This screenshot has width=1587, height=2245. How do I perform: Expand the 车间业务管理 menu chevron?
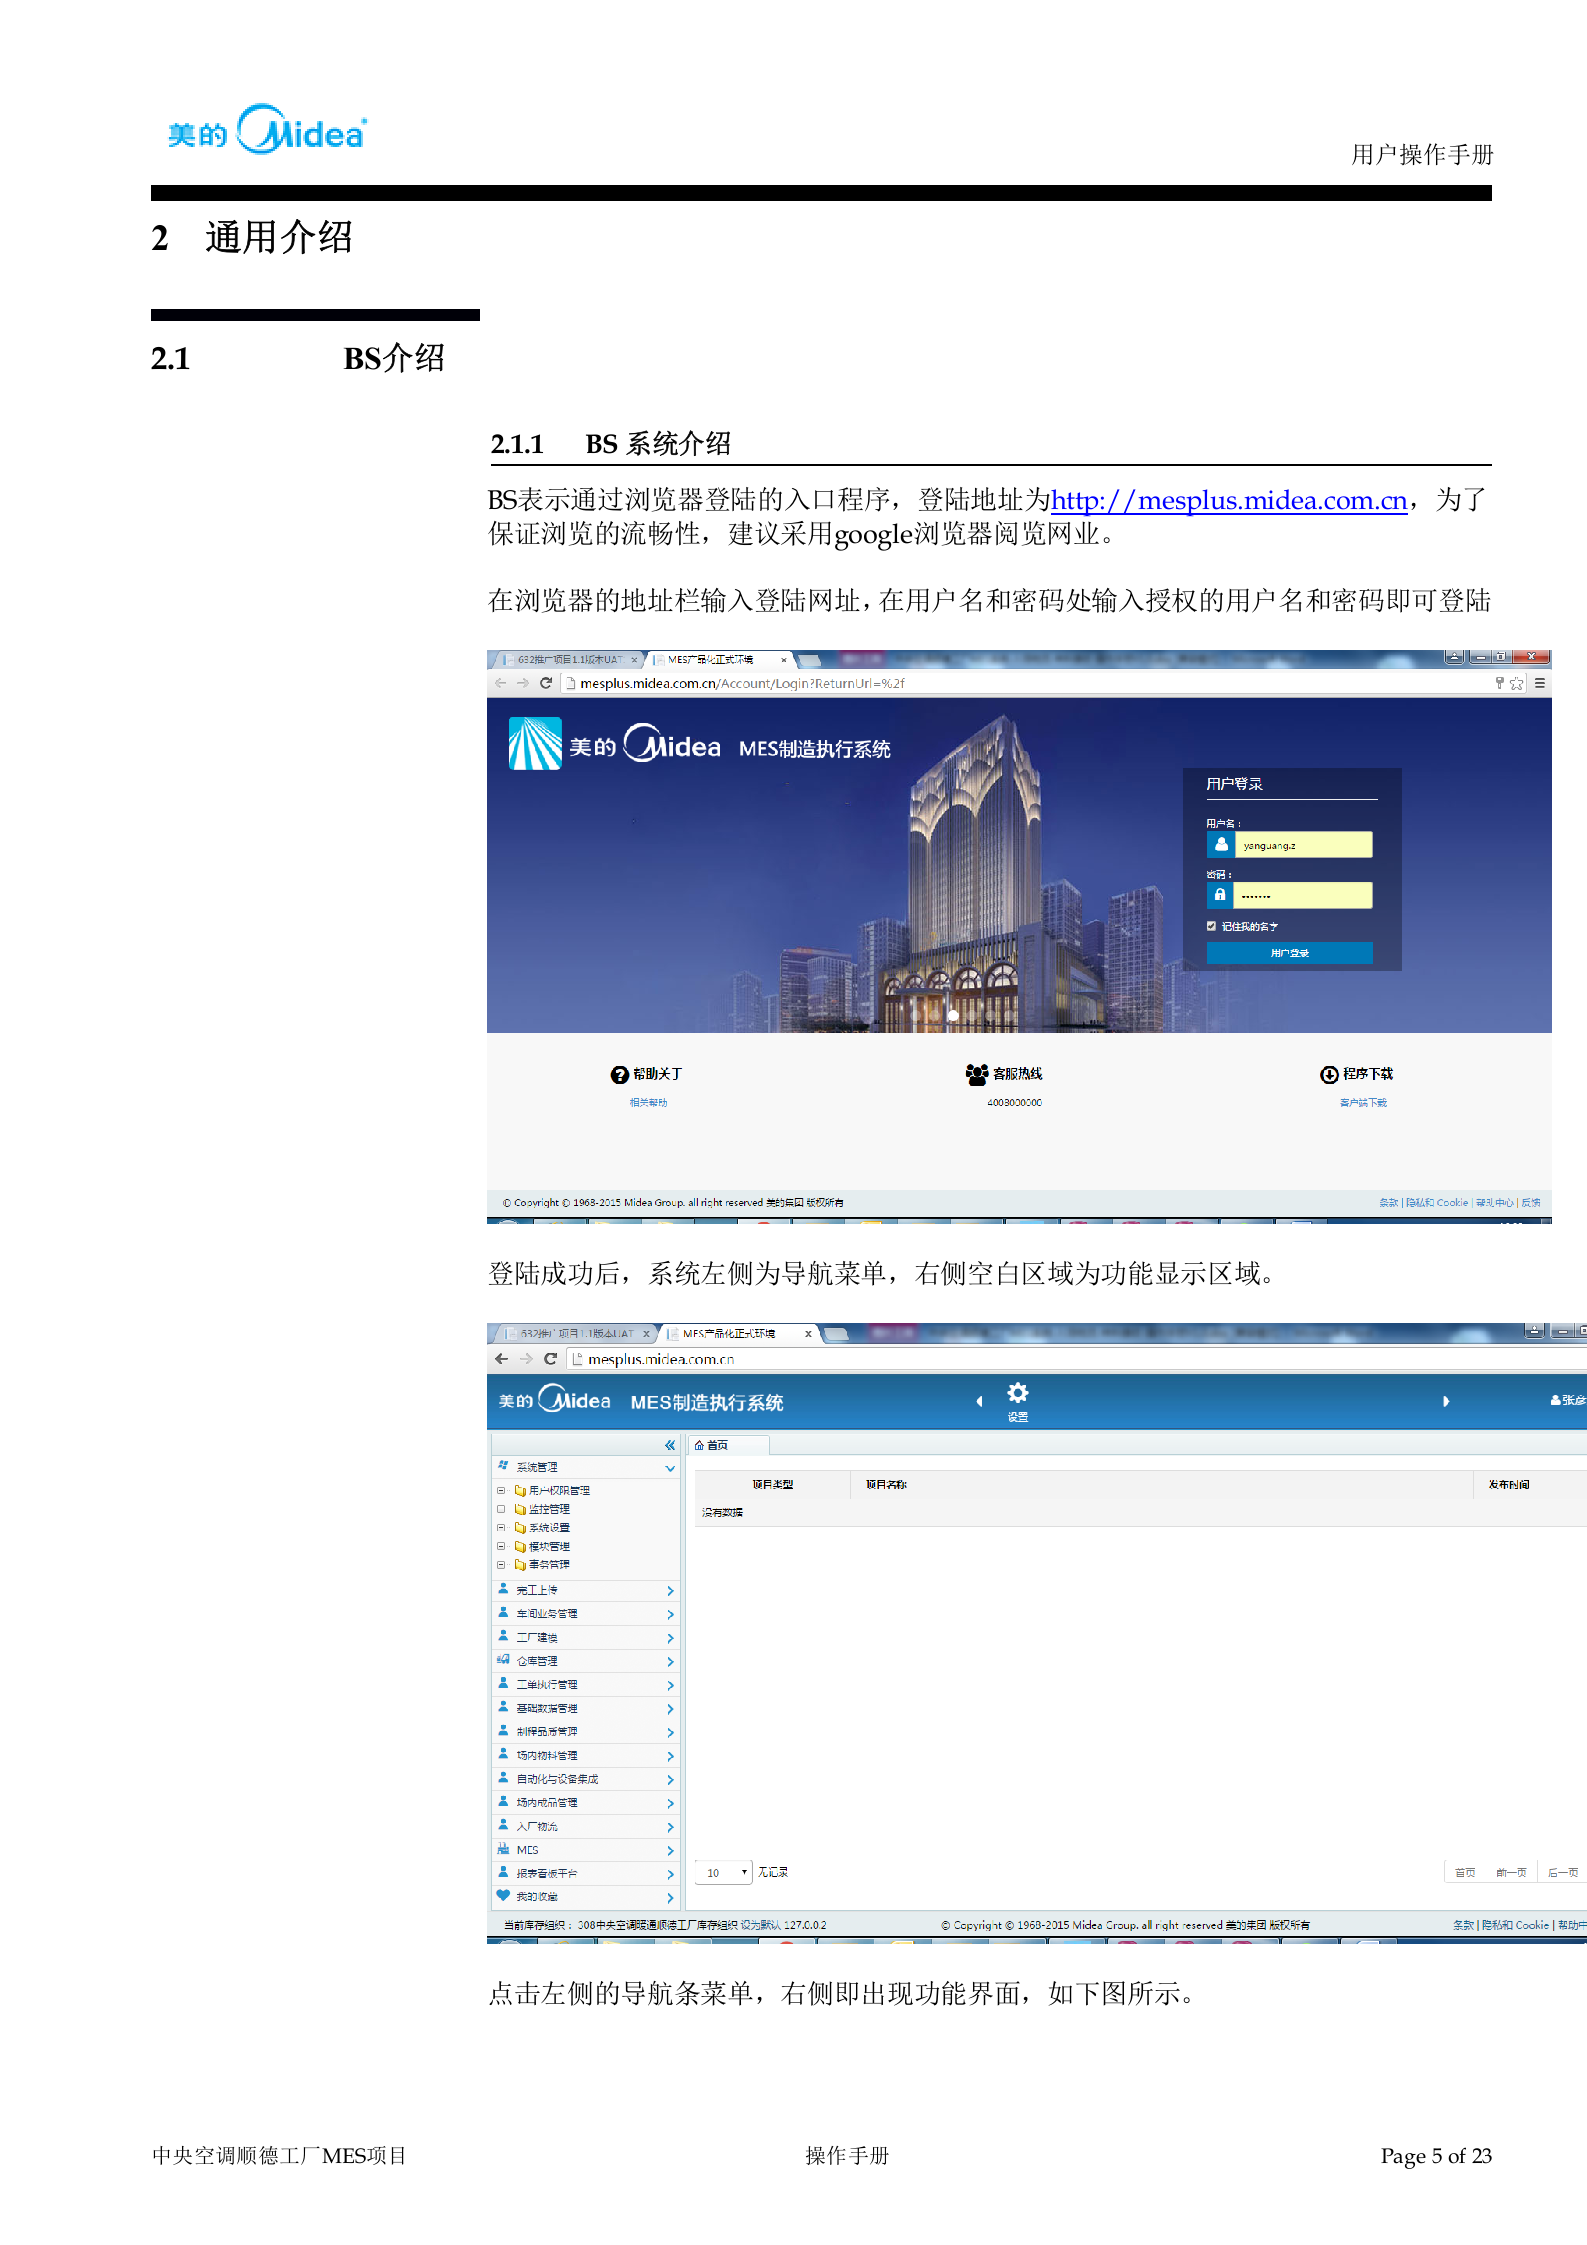click(670, 1614)
